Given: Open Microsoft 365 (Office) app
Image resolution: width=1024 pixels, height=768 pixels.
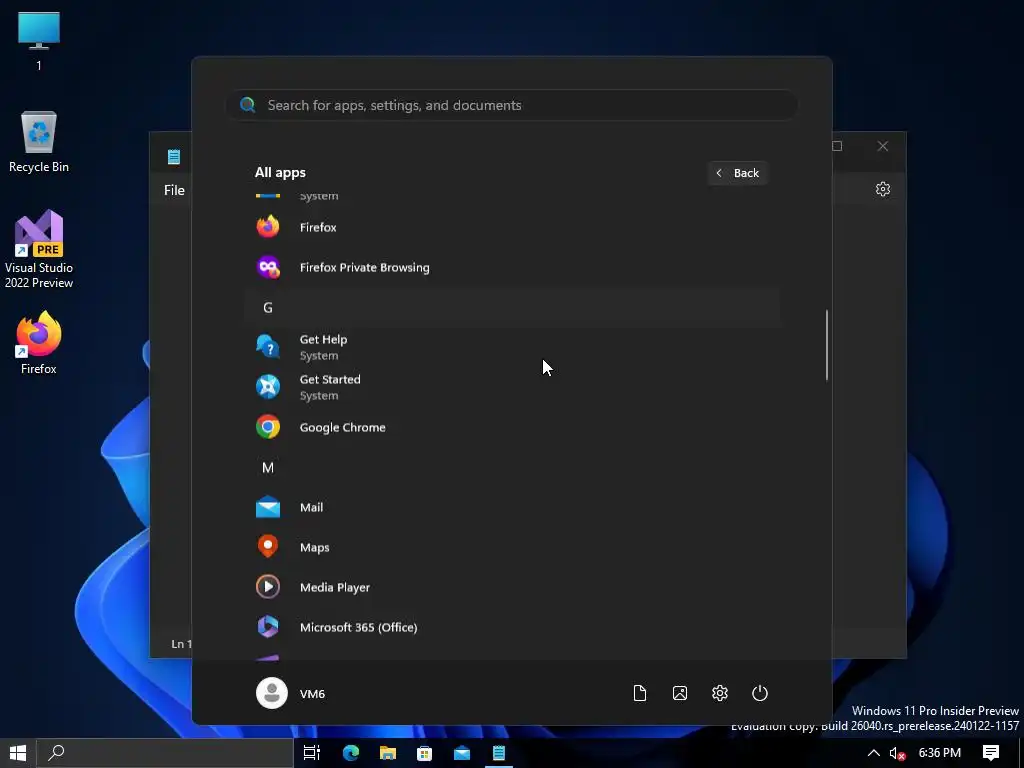Looking at the screenshot, I should 512,627.
